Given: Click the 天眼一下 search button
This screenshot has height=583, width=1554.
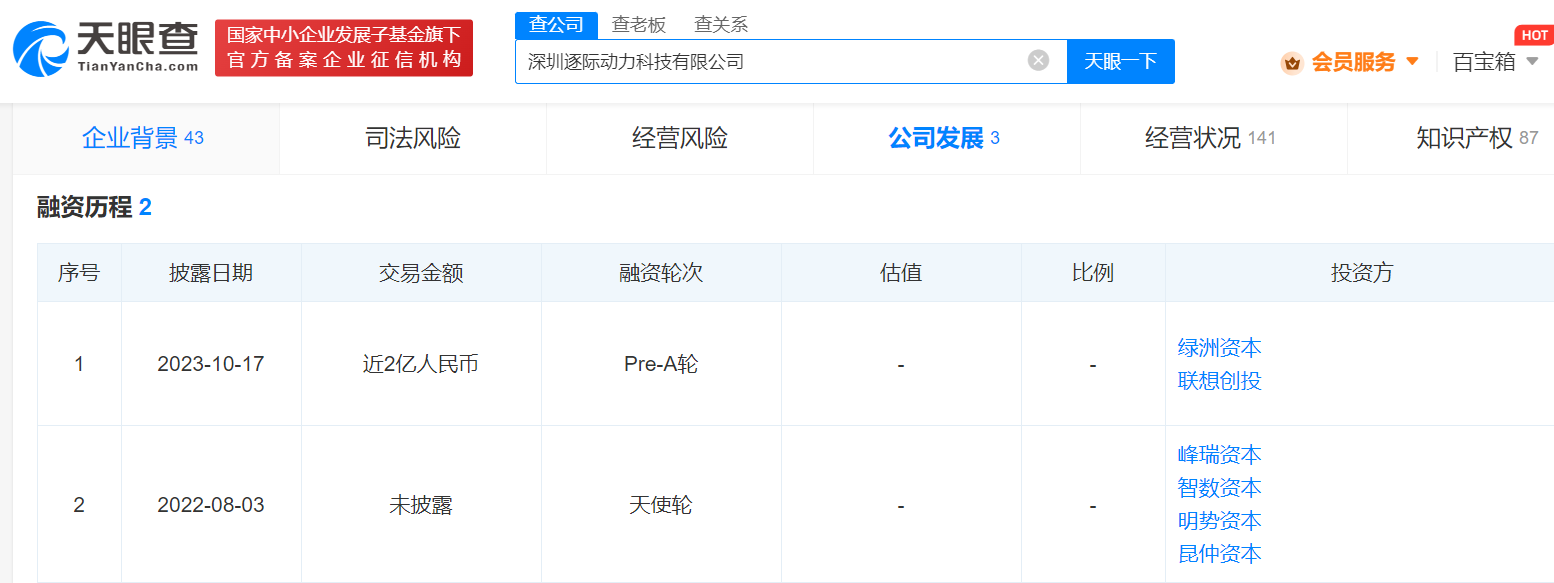Looking at the screenshot, I should click(x=1121, y=61).
